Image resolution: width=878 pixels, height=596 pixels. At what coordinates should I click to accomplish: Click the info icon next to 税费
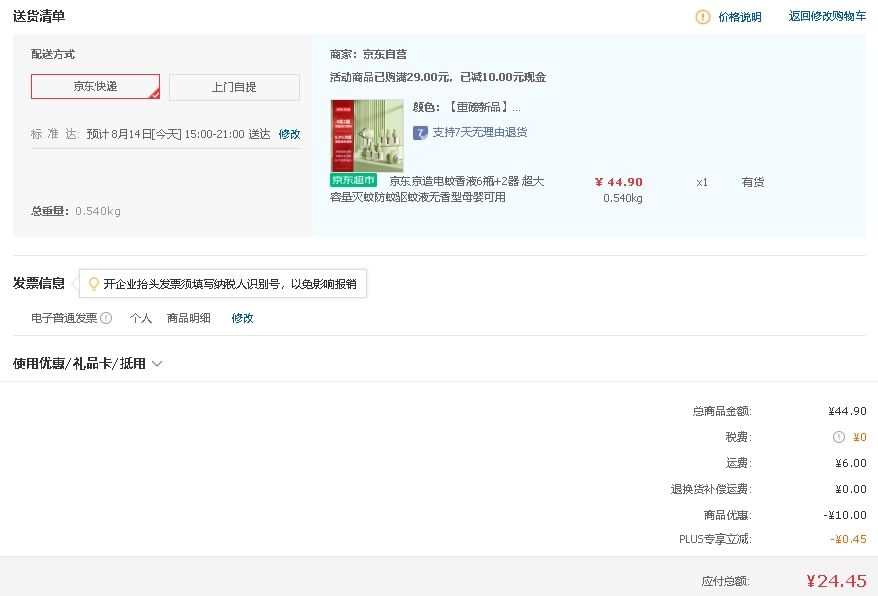point(839,437)
